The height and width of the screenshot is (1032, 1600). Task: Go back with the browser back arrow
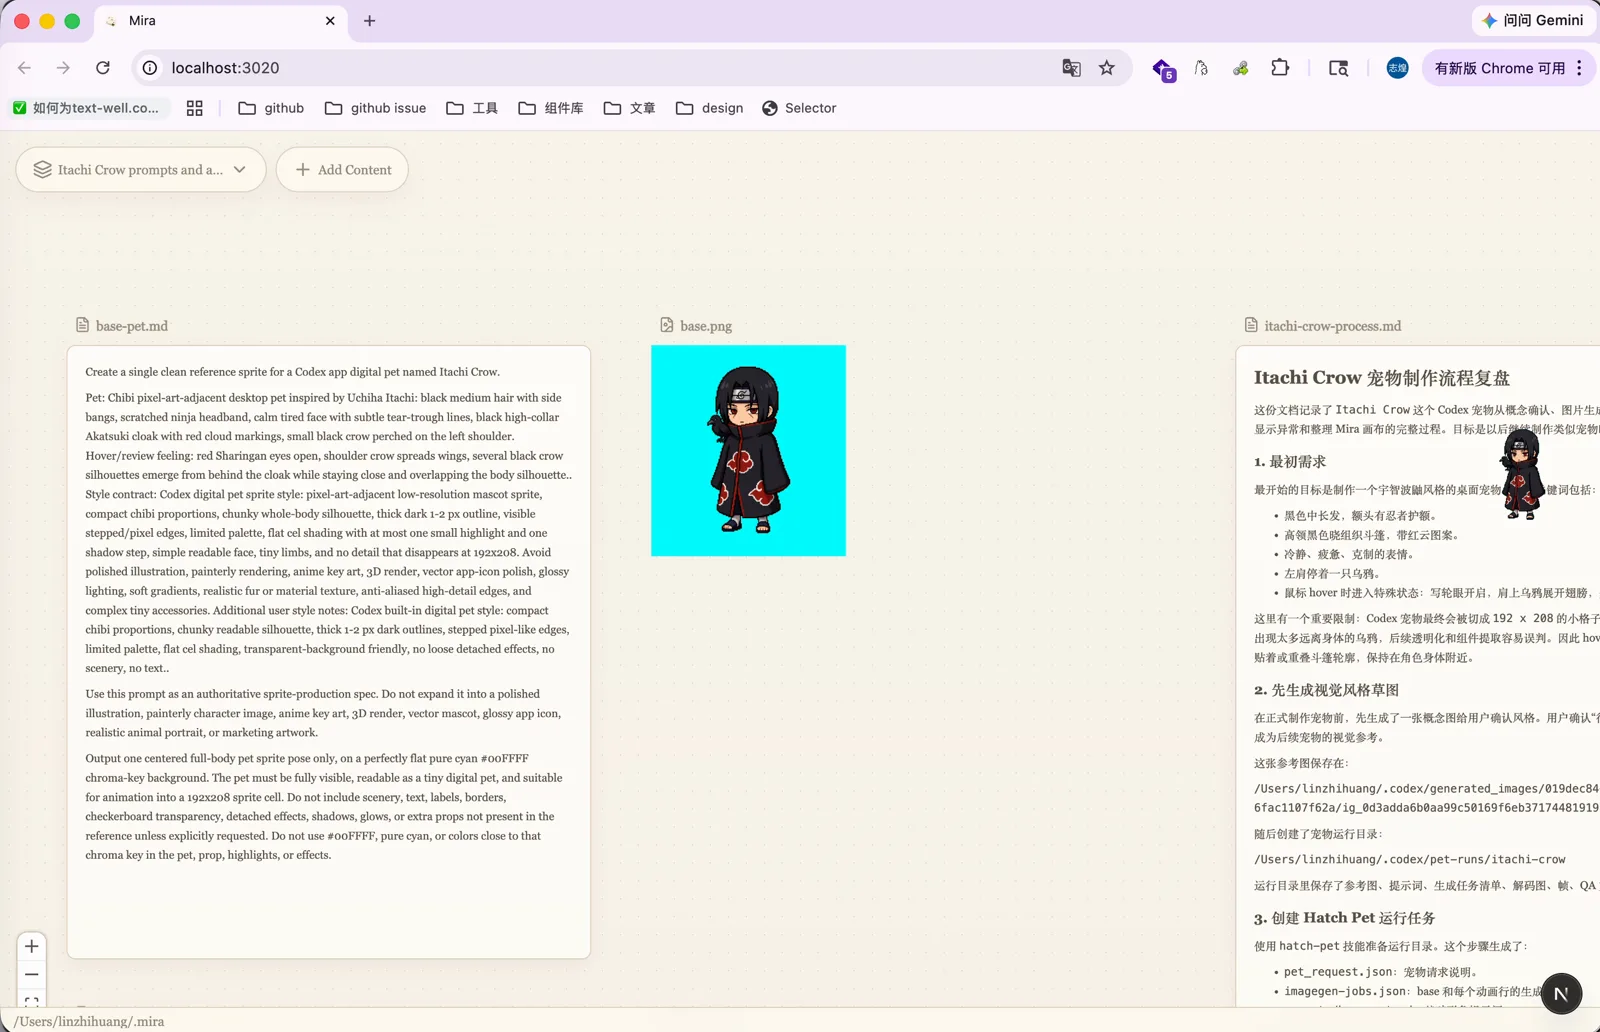(25, 68)
